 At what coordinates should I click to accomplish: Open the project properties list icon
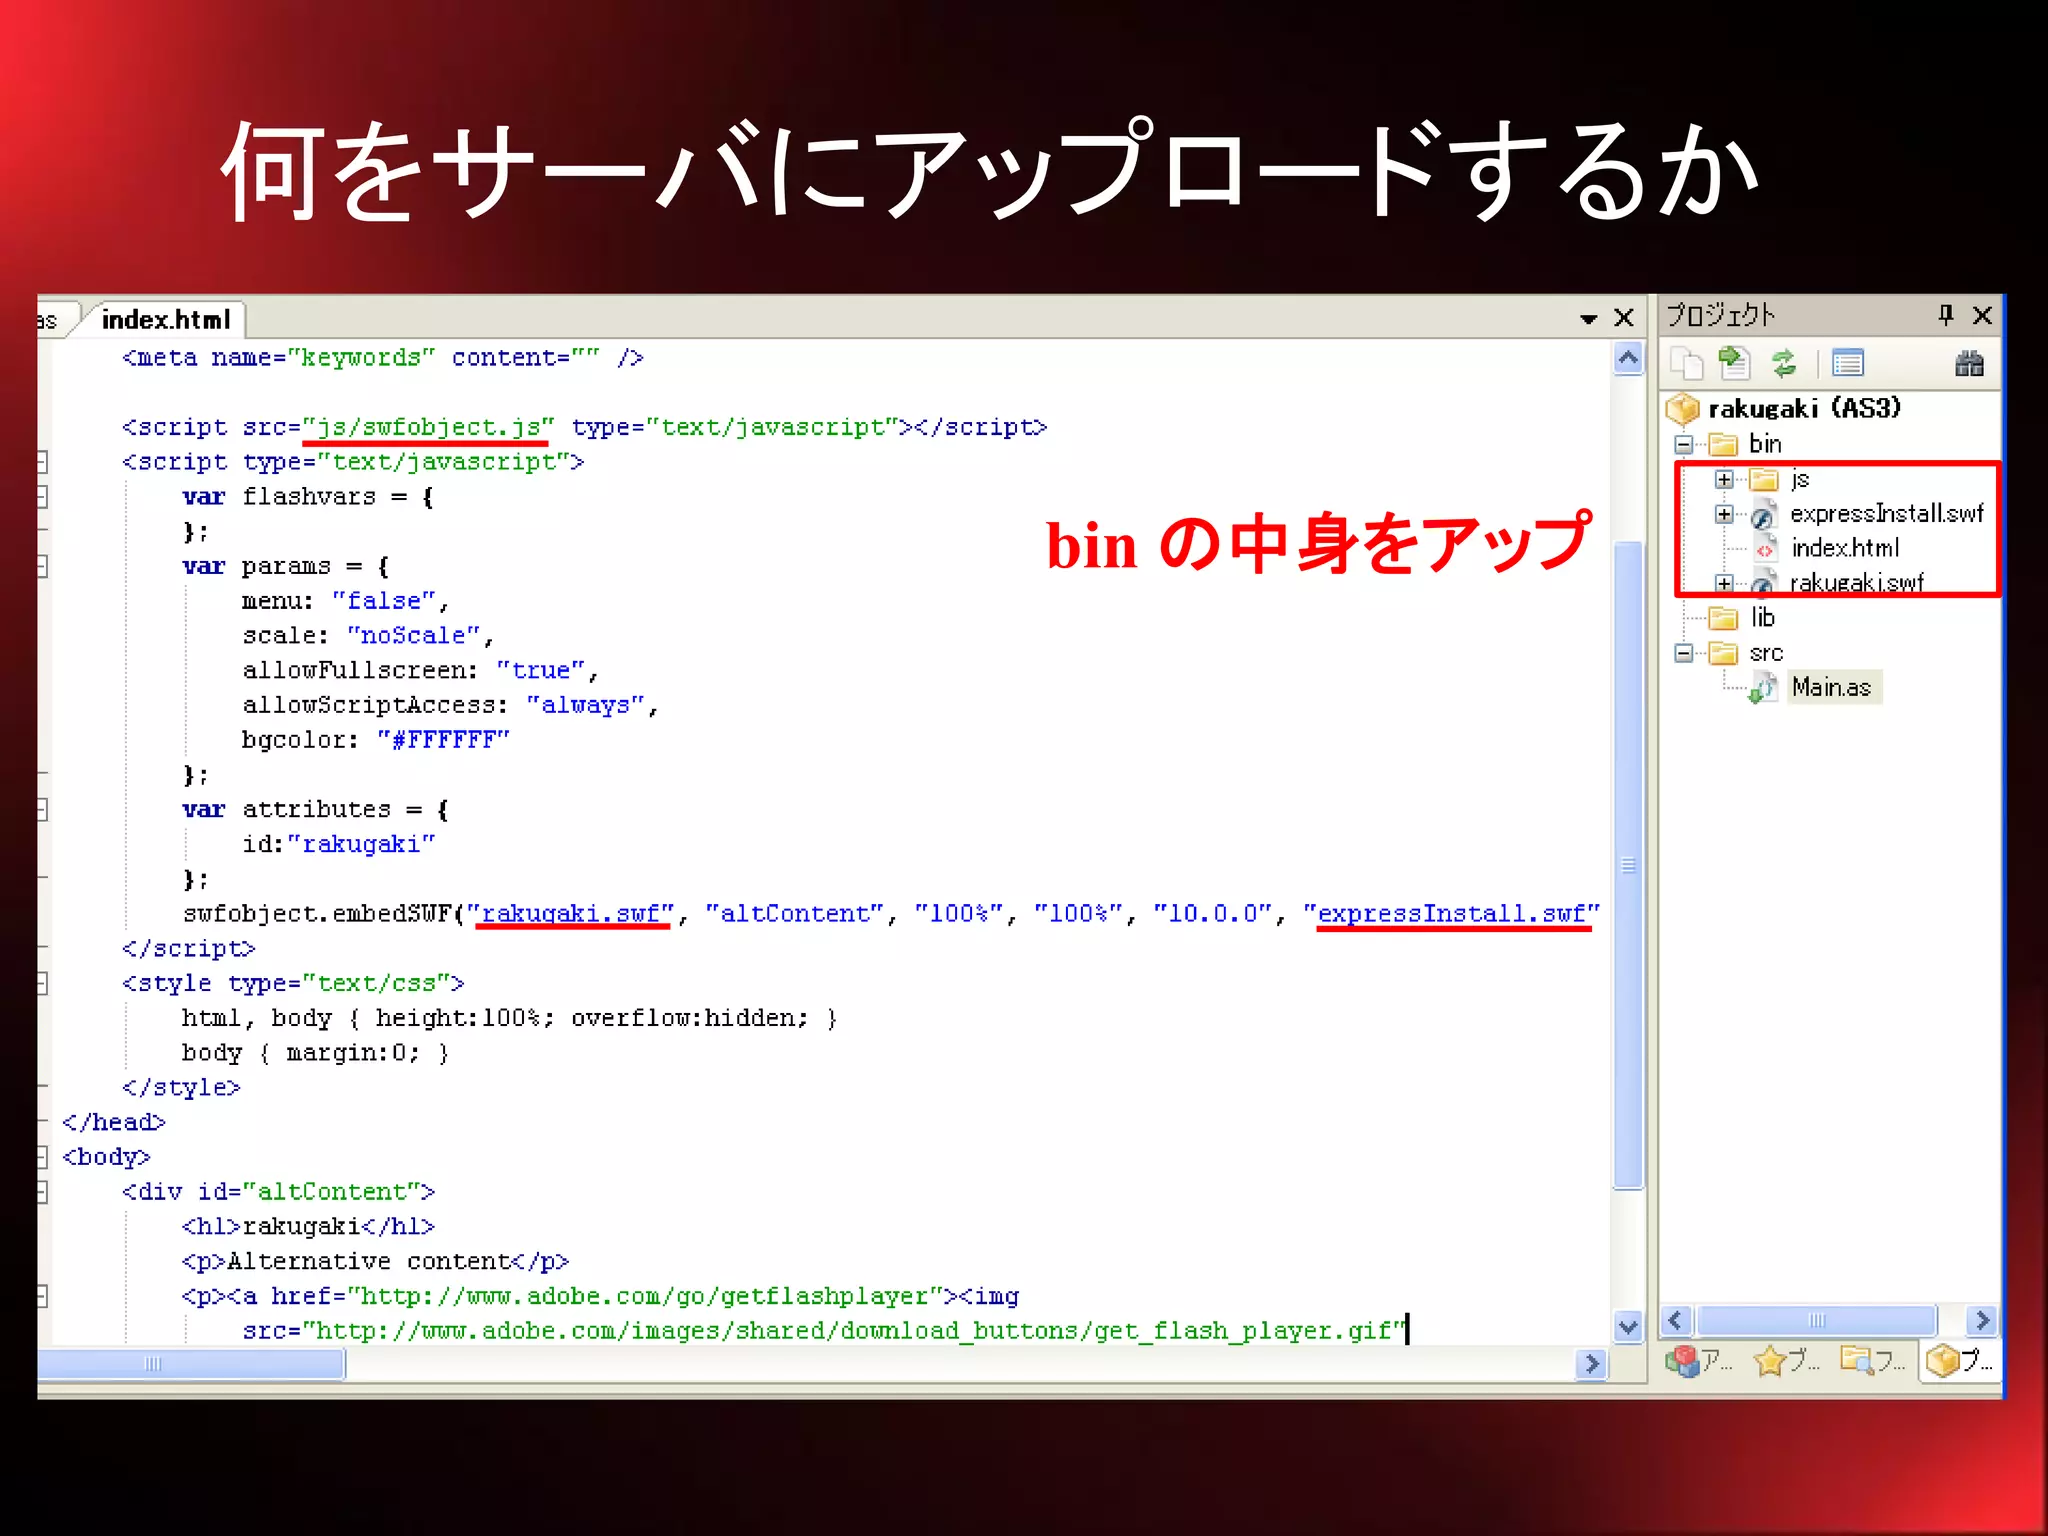[x=1847, y=364]
